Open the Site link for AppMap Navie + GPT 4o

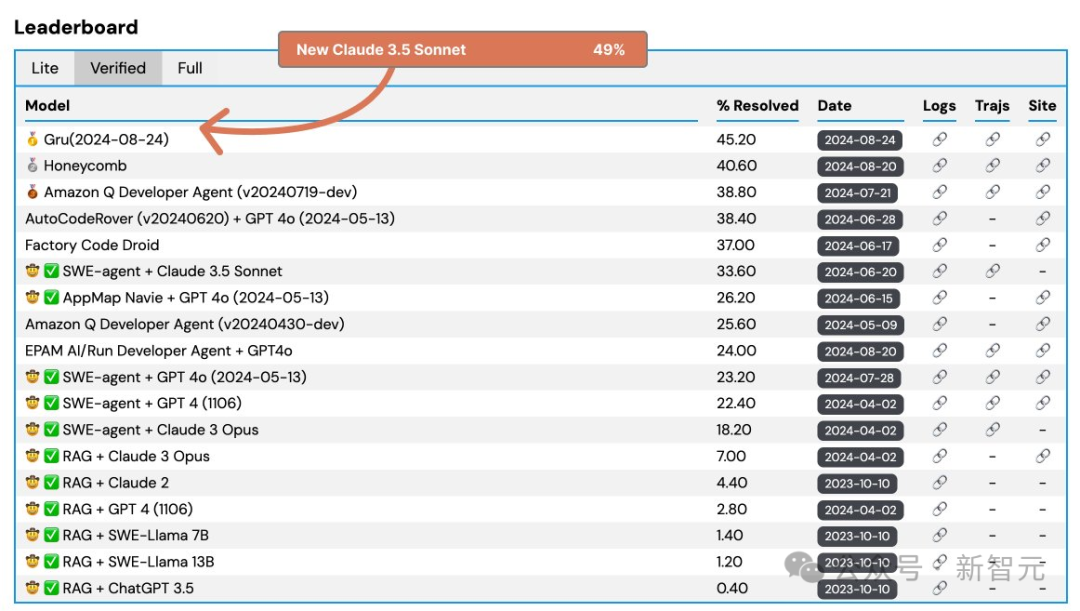(x=1043, y=298)
